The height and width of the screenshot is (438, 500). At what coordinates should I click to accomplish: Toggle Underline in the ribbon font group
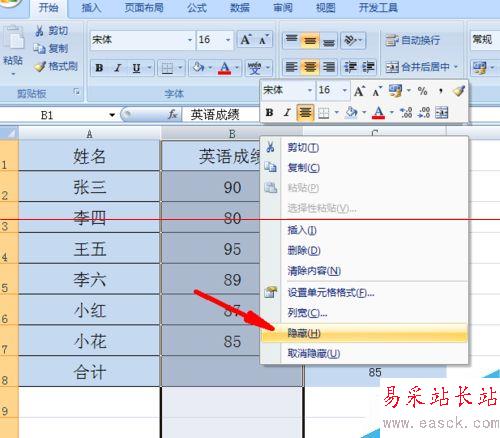tap(136, 68)
